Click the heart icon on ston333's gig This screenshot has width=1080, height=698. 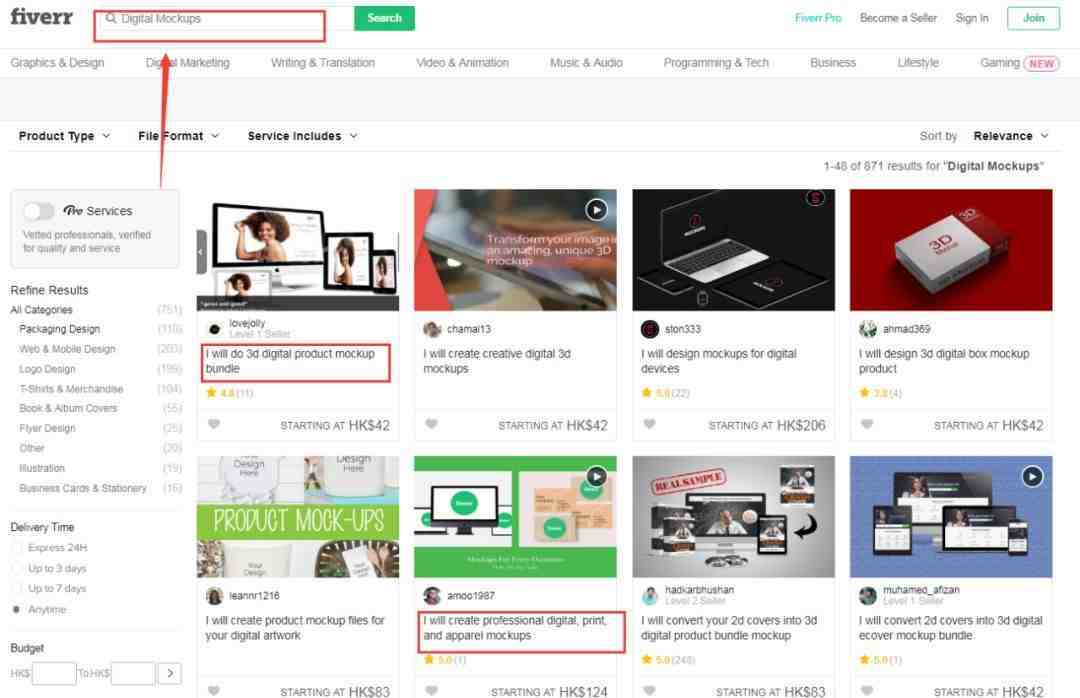click(x=650, y=424)
